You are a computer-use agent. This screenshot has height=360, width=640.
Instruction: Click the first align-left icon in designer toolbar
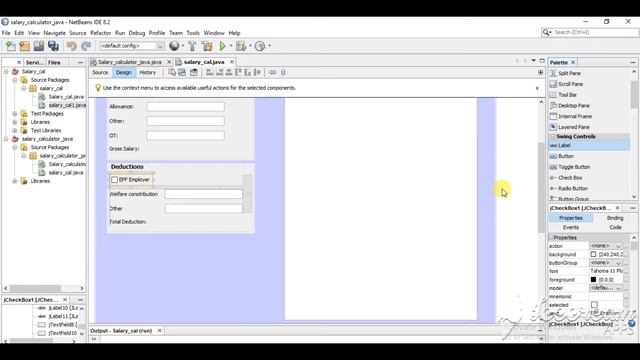coord(210,73)
